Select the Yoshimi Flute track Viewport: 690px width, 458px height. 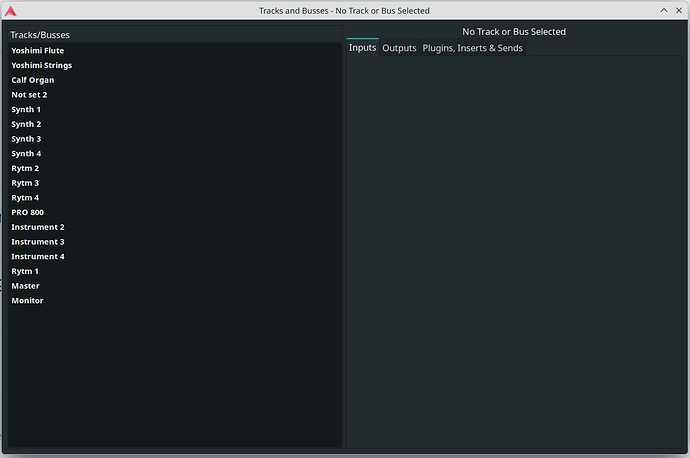(175, 51)
